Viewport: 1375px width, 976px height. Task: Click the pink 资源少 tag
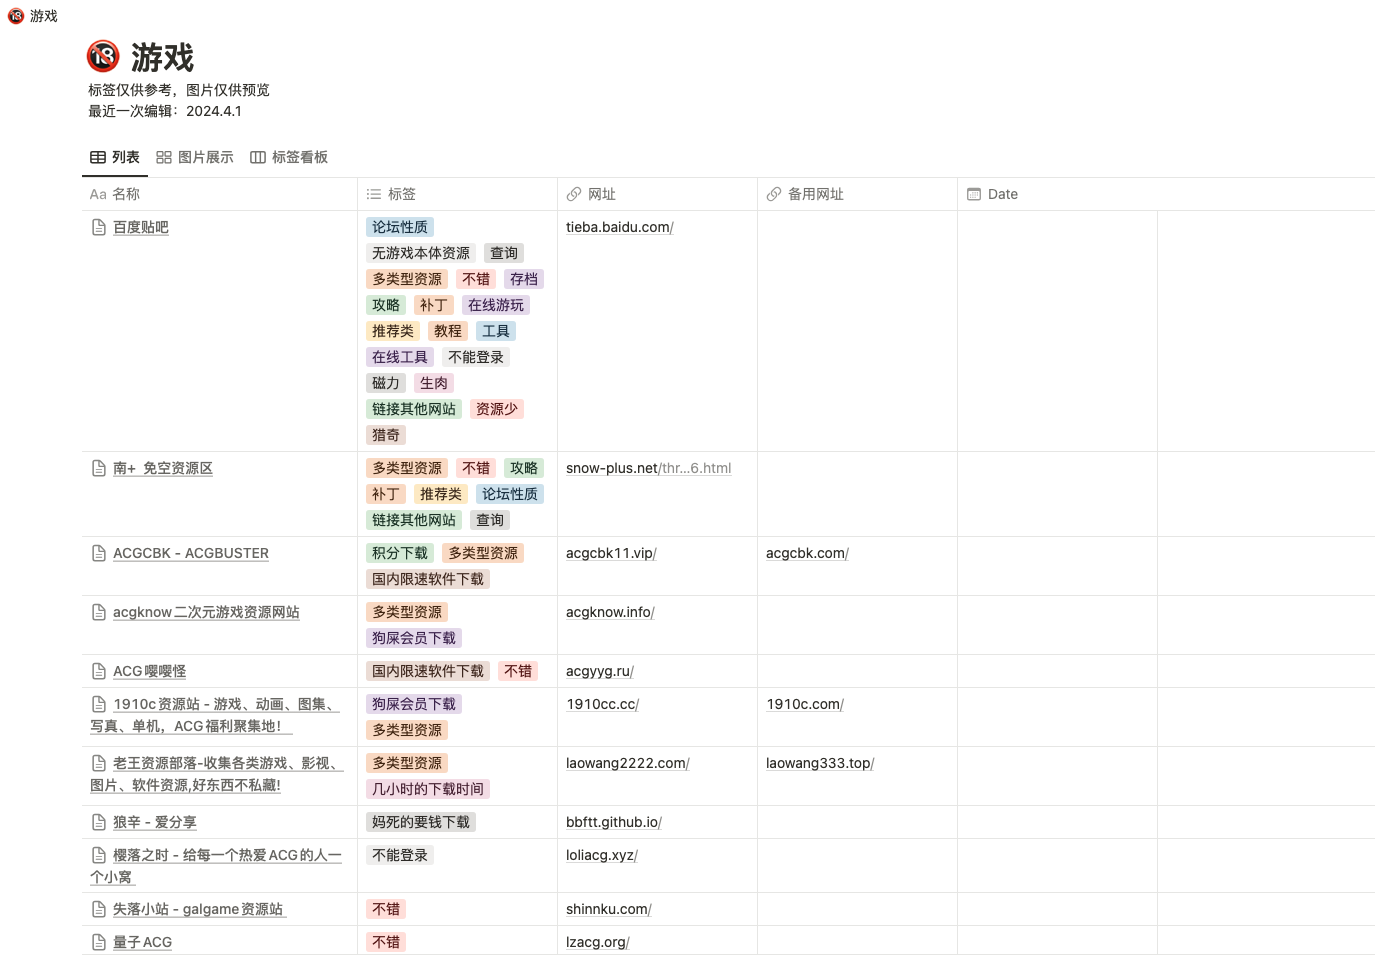click(x=496, y=410)
